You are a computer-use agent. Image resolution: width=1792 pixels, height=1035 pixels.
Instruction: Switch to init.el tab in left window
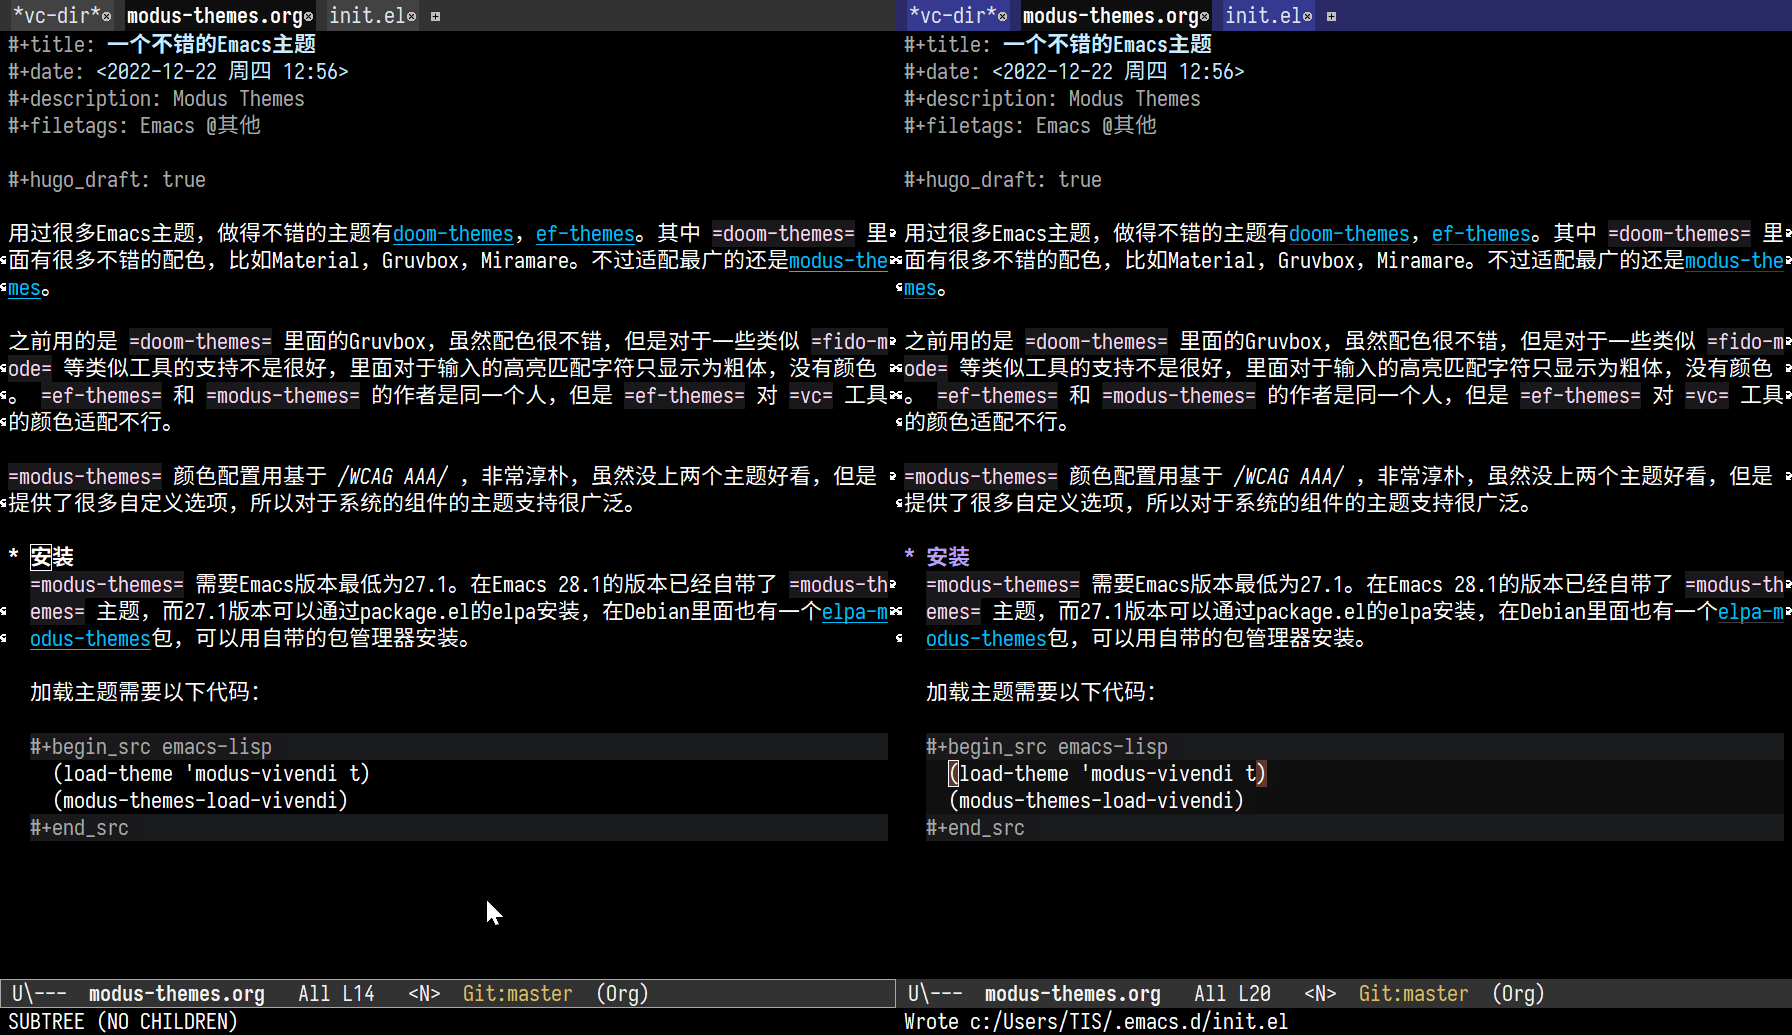366,16
